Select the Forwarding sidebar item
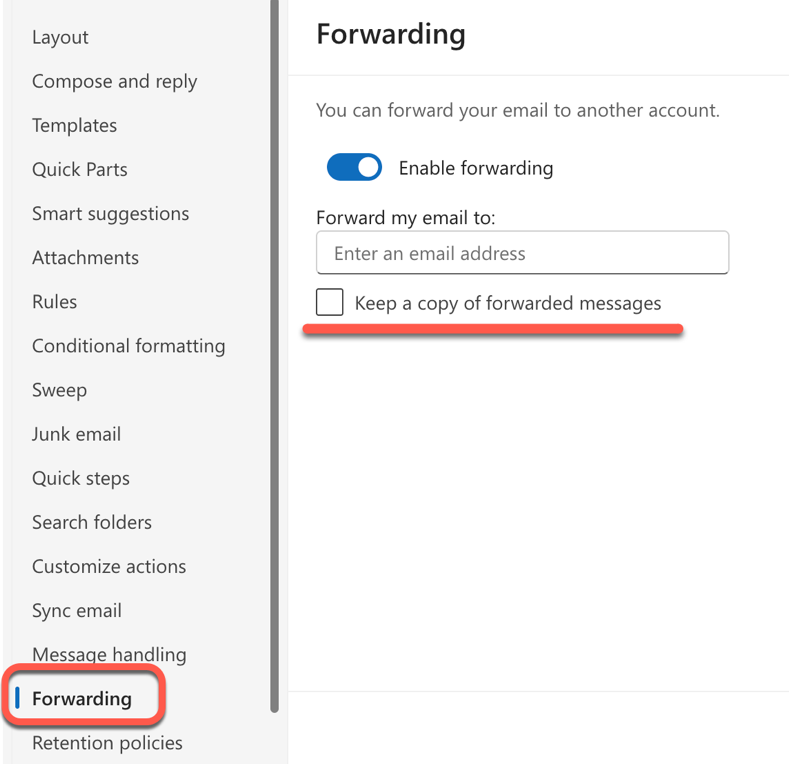 [x=81, y=698]
